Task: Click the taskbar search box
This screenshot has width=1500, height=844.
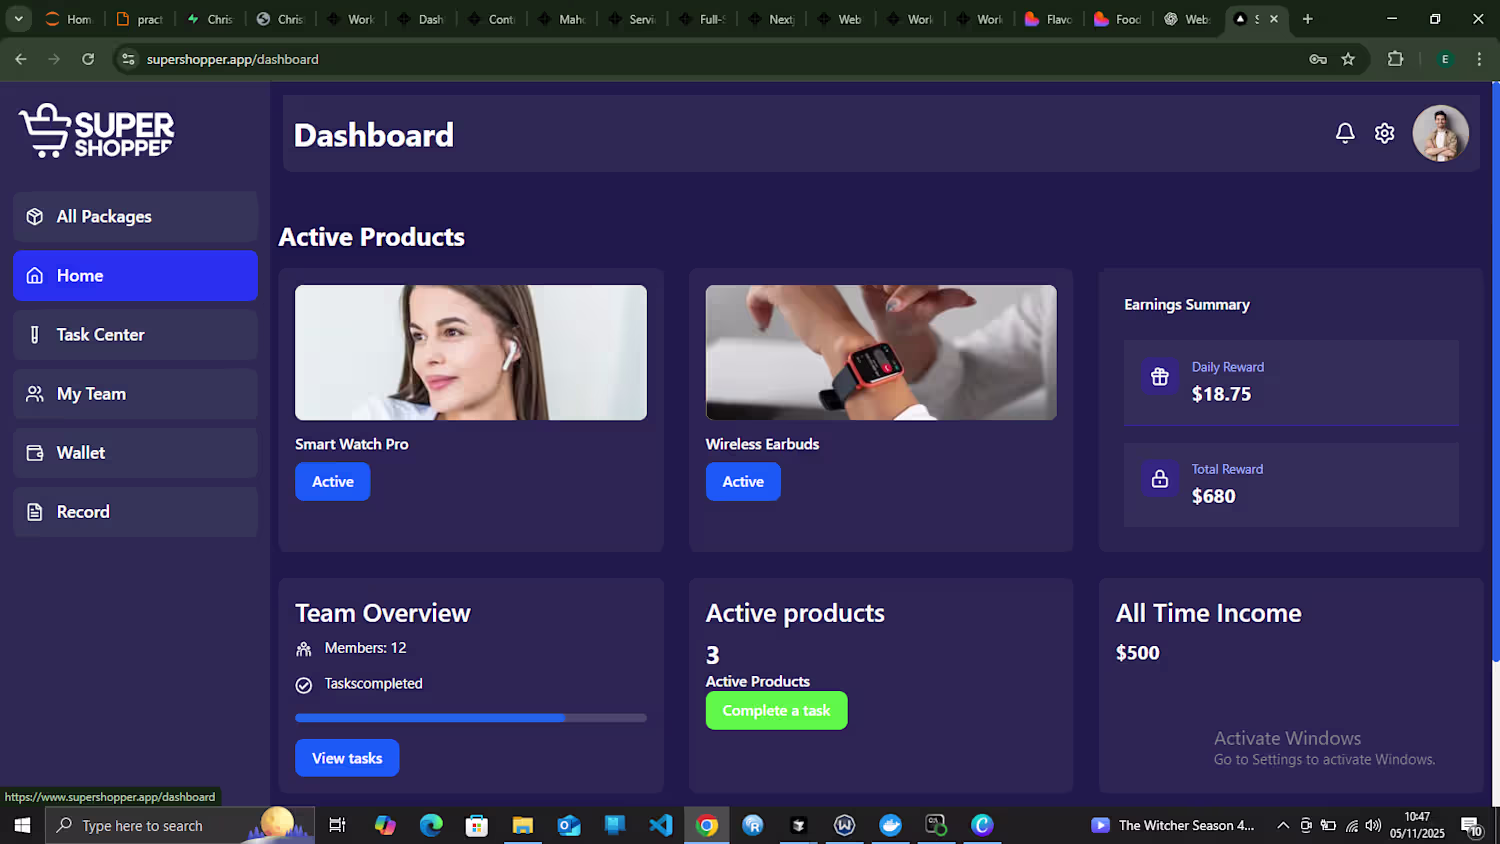Action: click(180, 825)
